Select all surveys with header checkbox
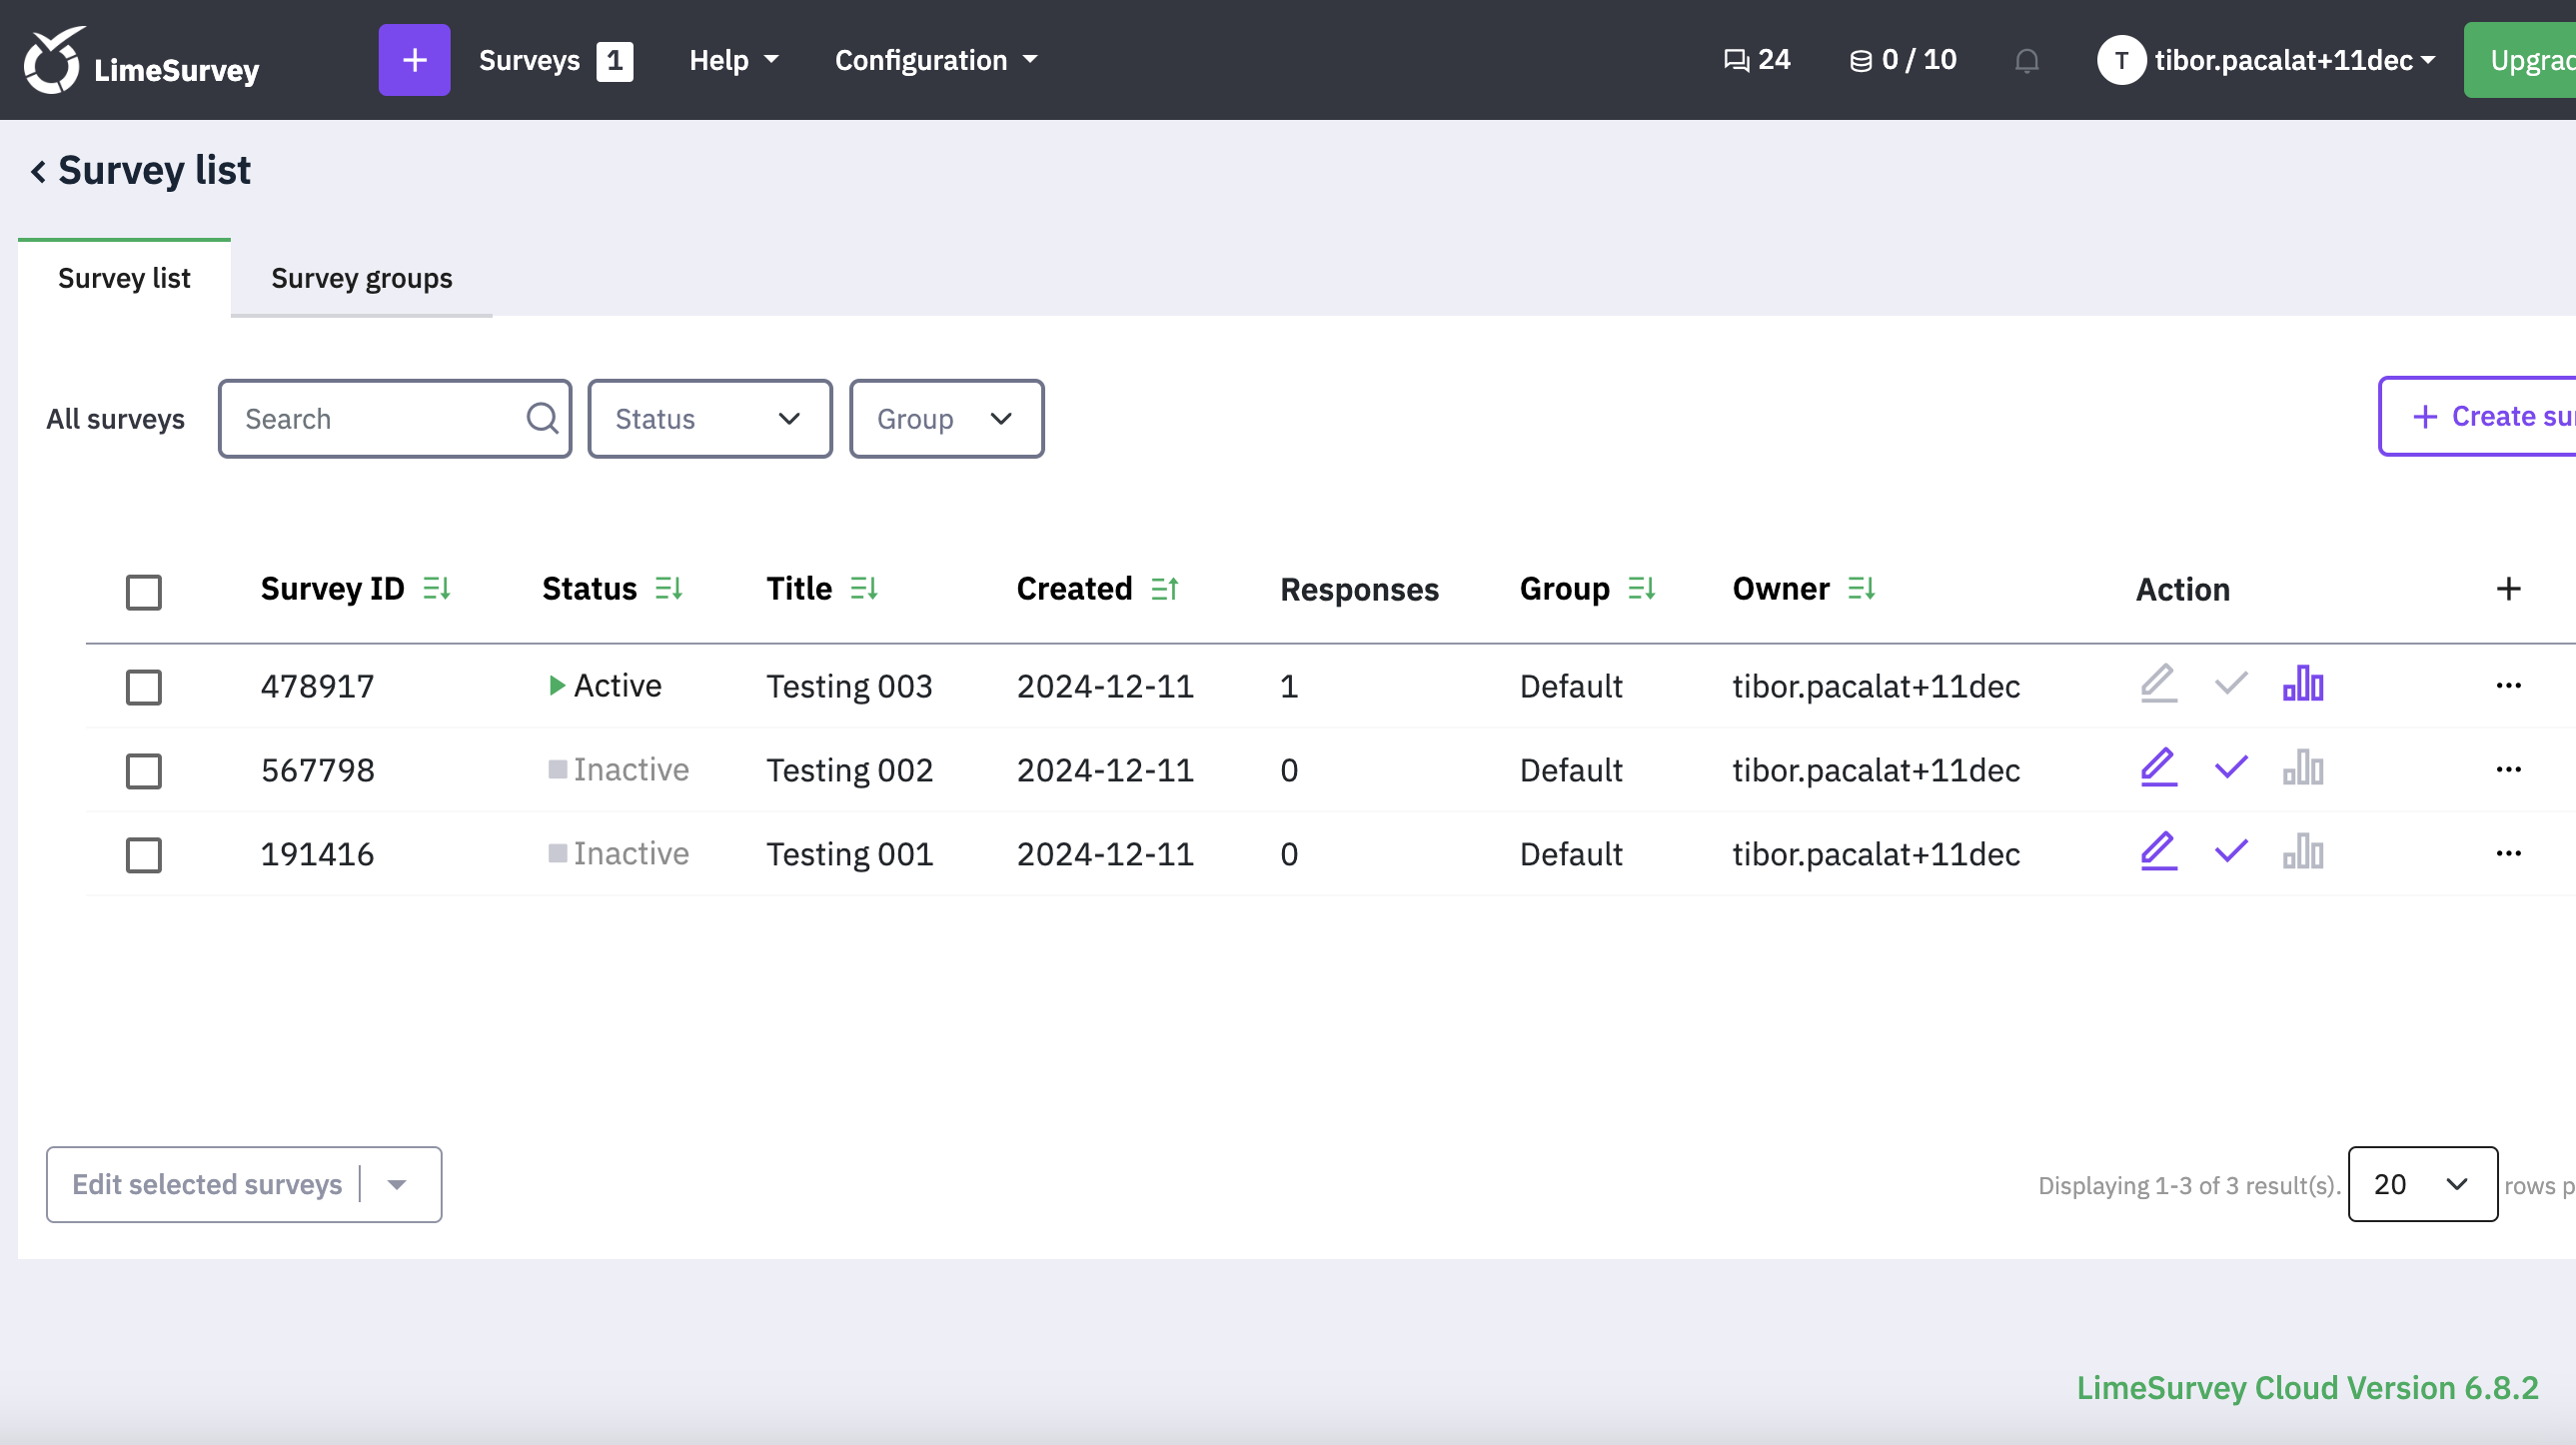Viewport: 2576px width, 1445px height. point(143,591)
